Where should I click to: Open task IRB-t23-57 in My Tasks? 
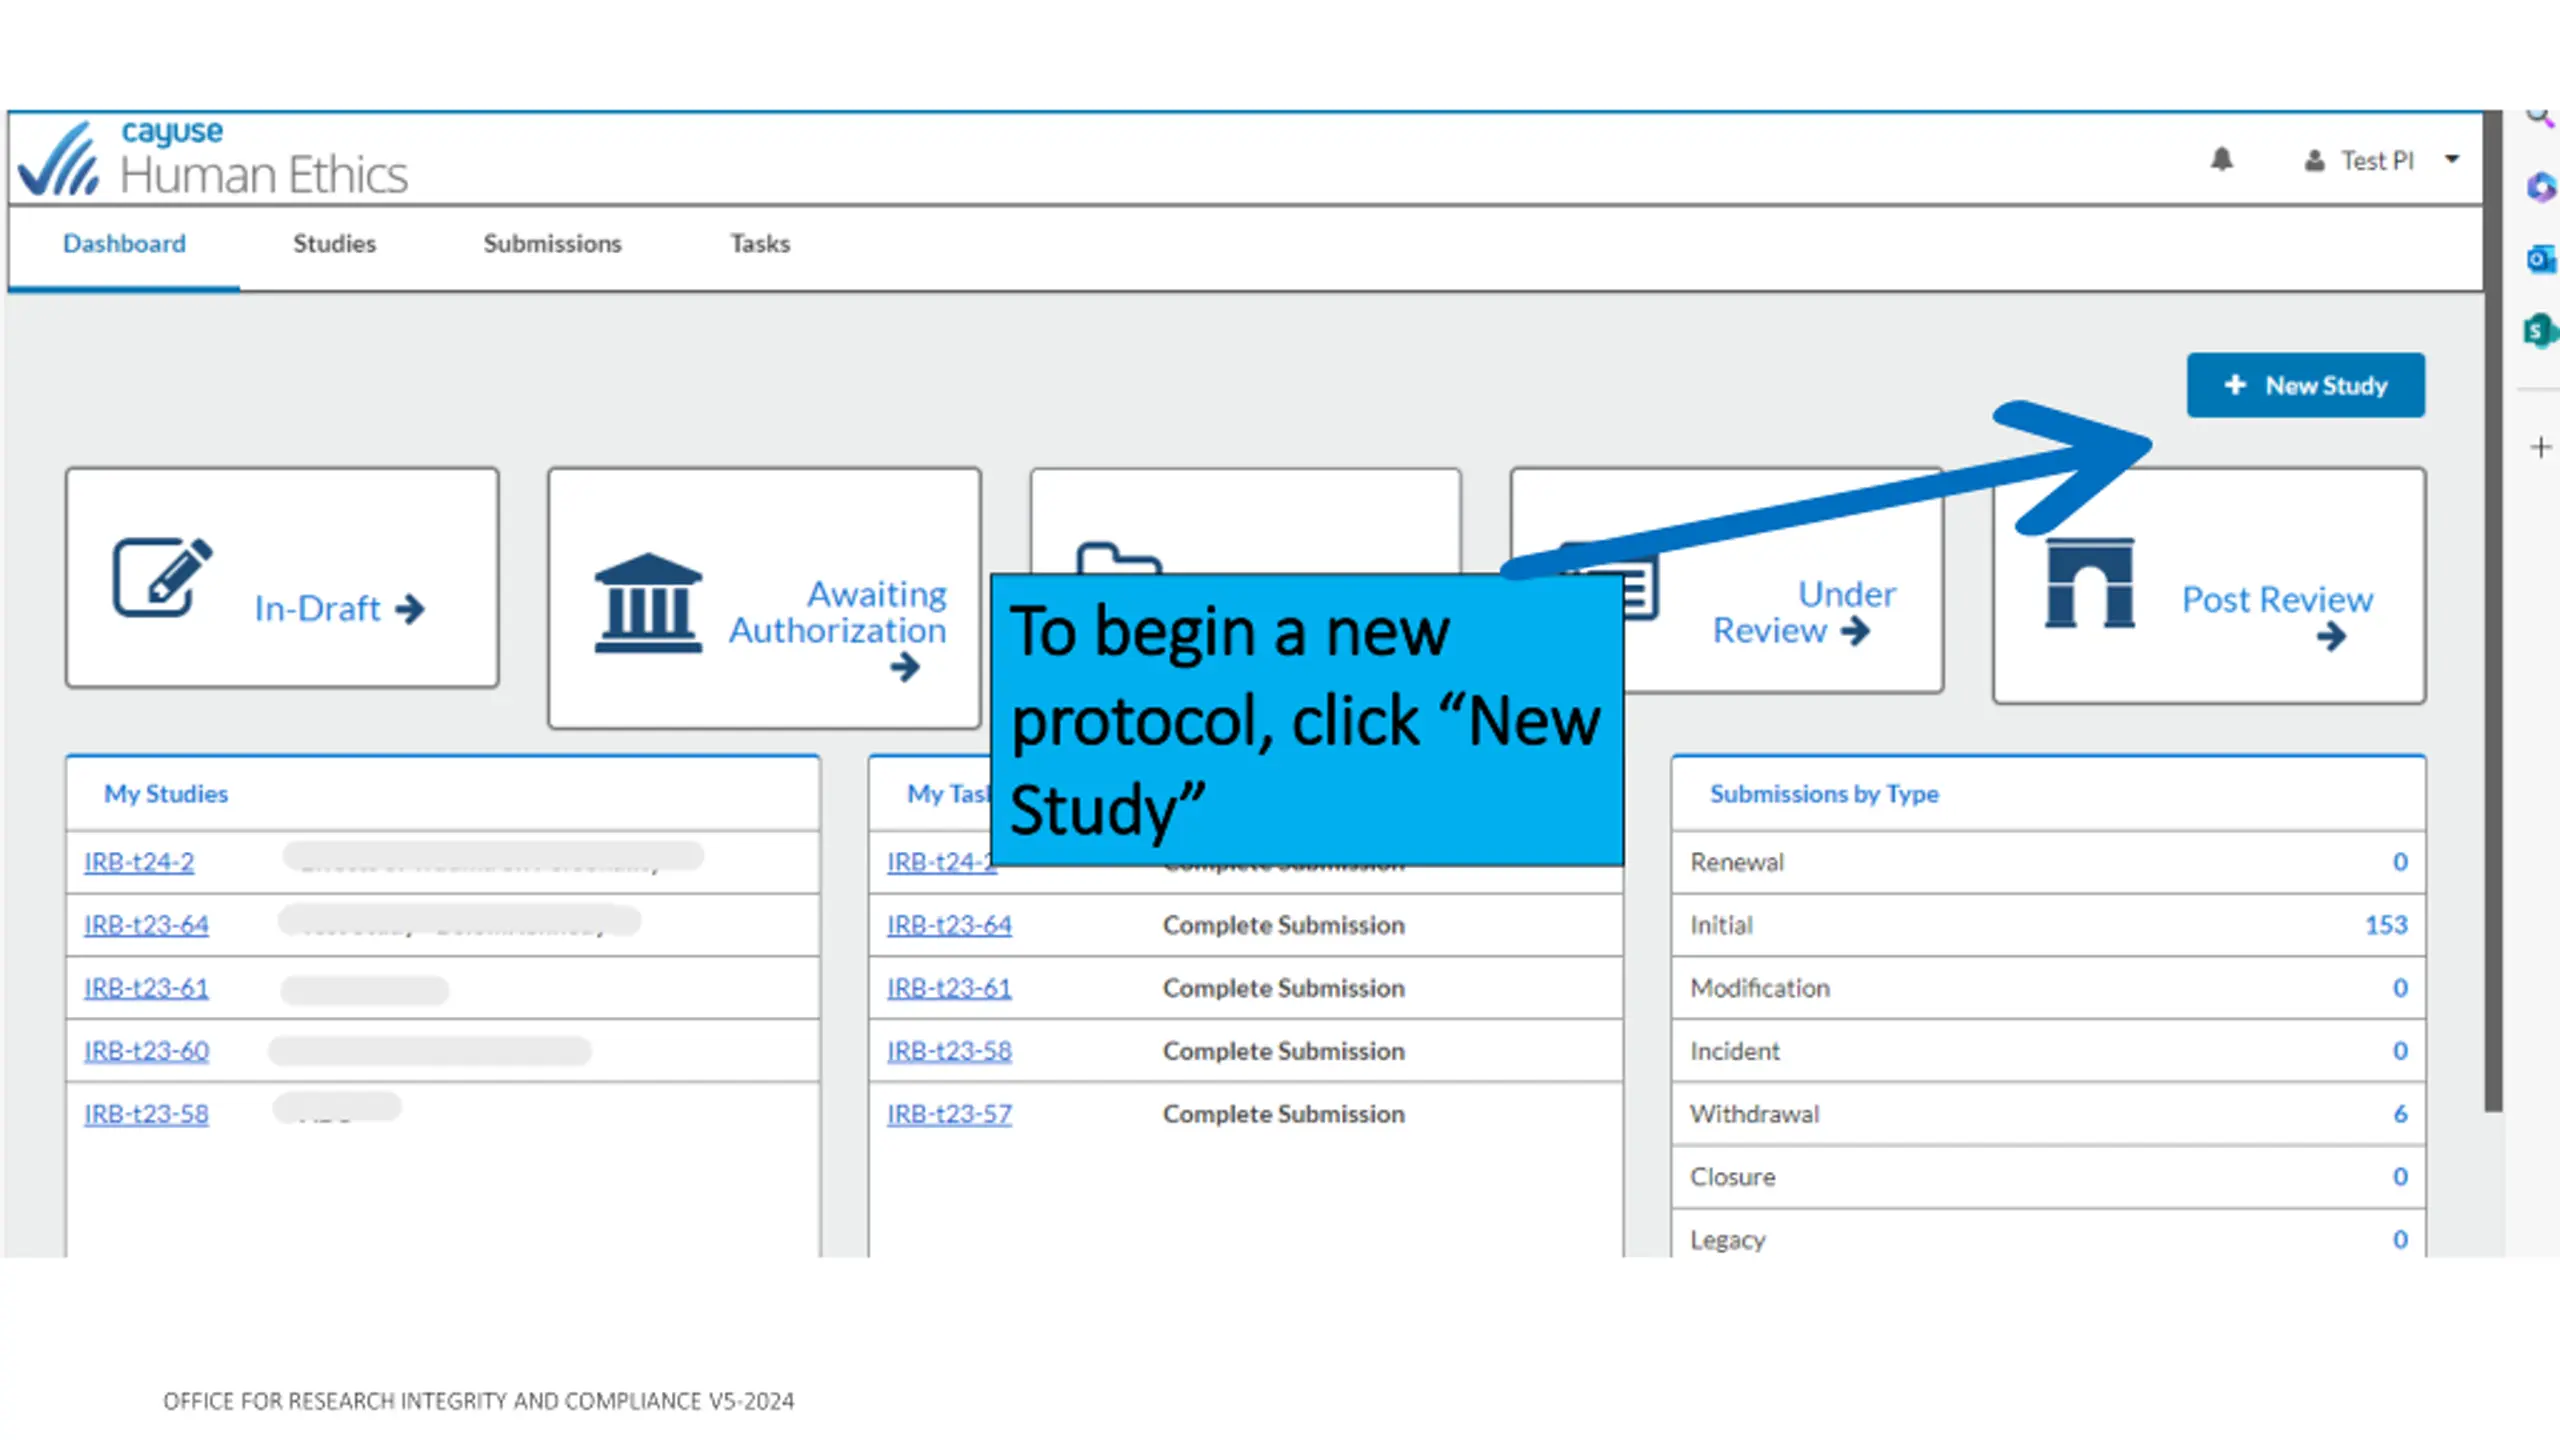pos(949,1114)
